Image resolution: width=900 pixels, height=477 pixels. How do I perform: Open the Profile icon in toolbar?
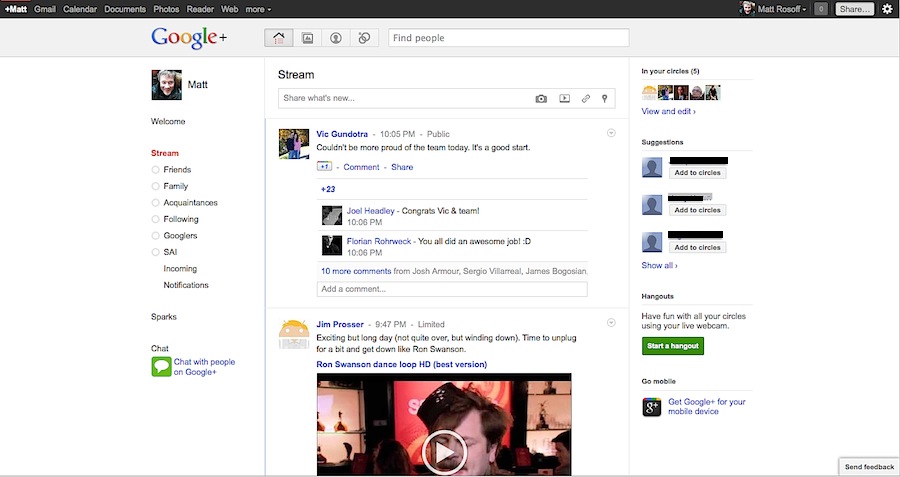pyautogui.click(x=336, y=38)
